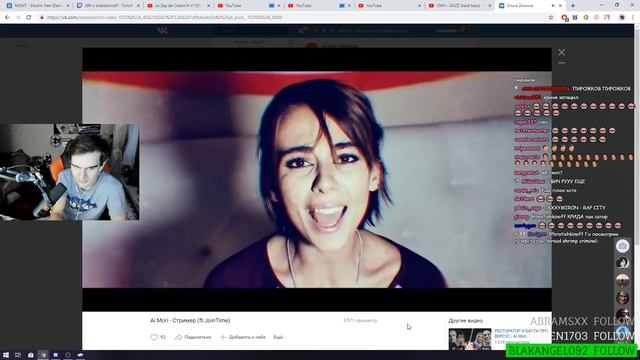Click VK logo in page header

pyautogui.click(x=162, y=31)
